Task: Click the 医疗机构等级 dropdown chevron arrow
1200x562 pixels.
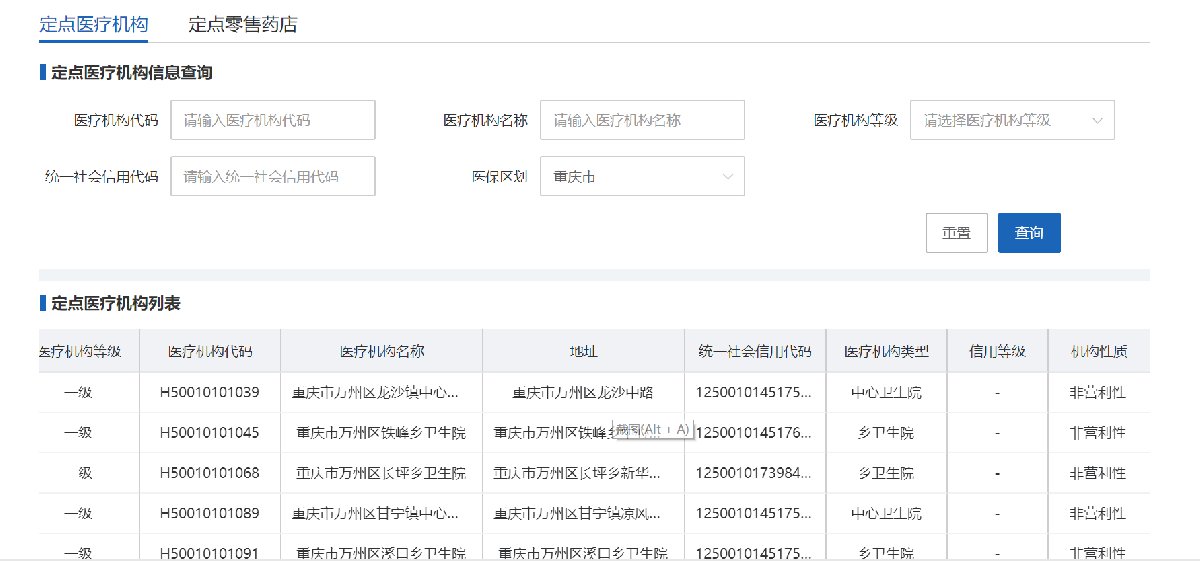Action: pyautogui.click(x=1097, y=120)
